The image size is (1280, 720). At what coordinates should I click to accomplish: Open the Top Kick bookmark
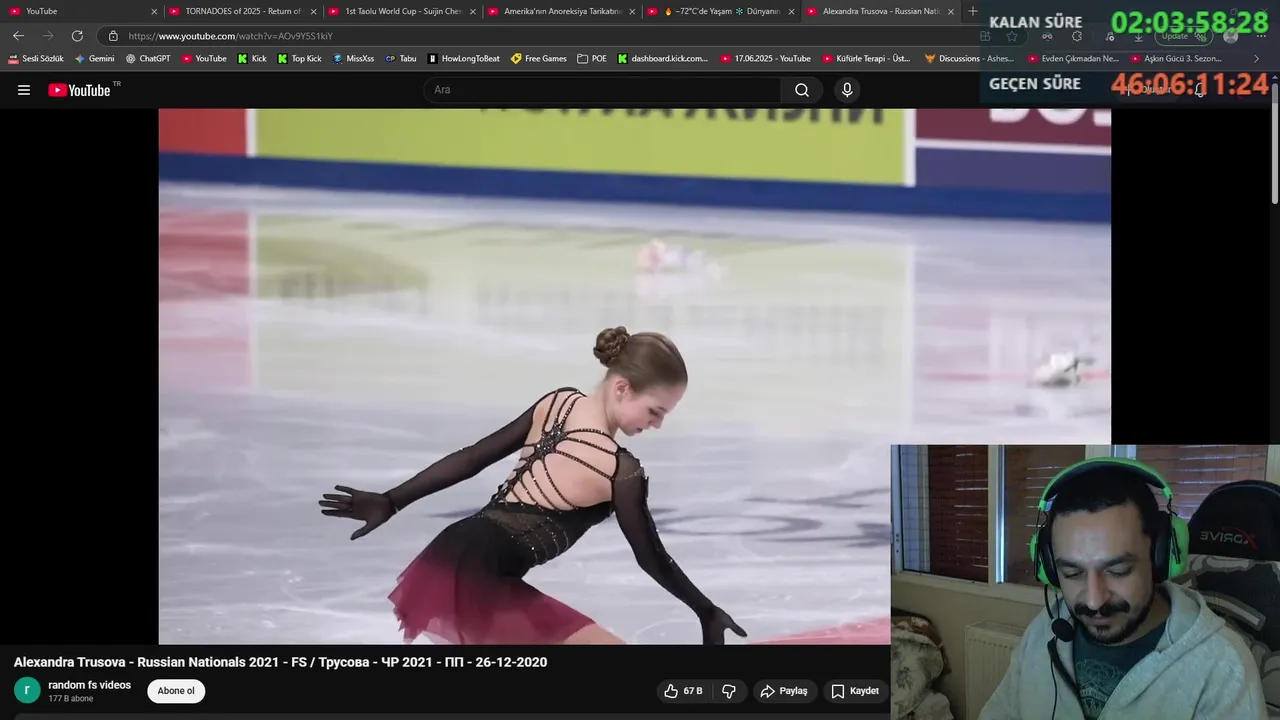[x=299, y=59]
